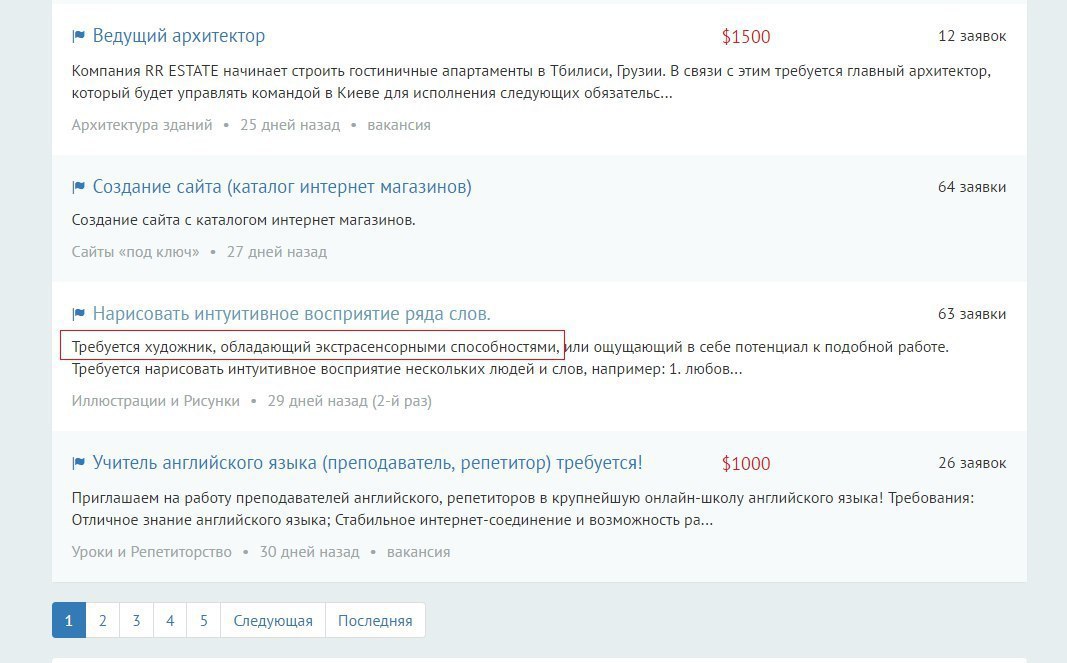Image resolution: width=1067 pixels, height=663 pixels.
Task: Select the "Архитектура зданий" category link
Action: click(x=142, y=125)
